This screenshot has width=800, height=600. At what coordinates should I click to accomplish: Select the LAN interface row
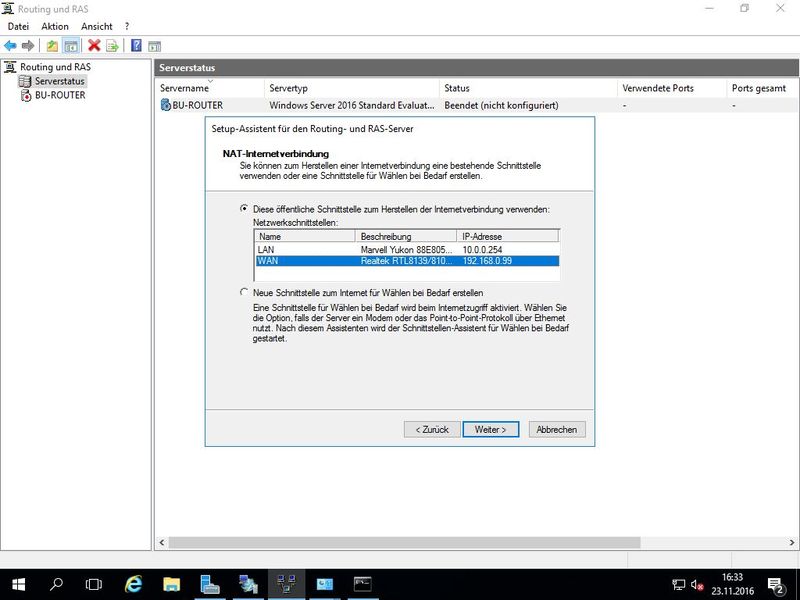407,249
